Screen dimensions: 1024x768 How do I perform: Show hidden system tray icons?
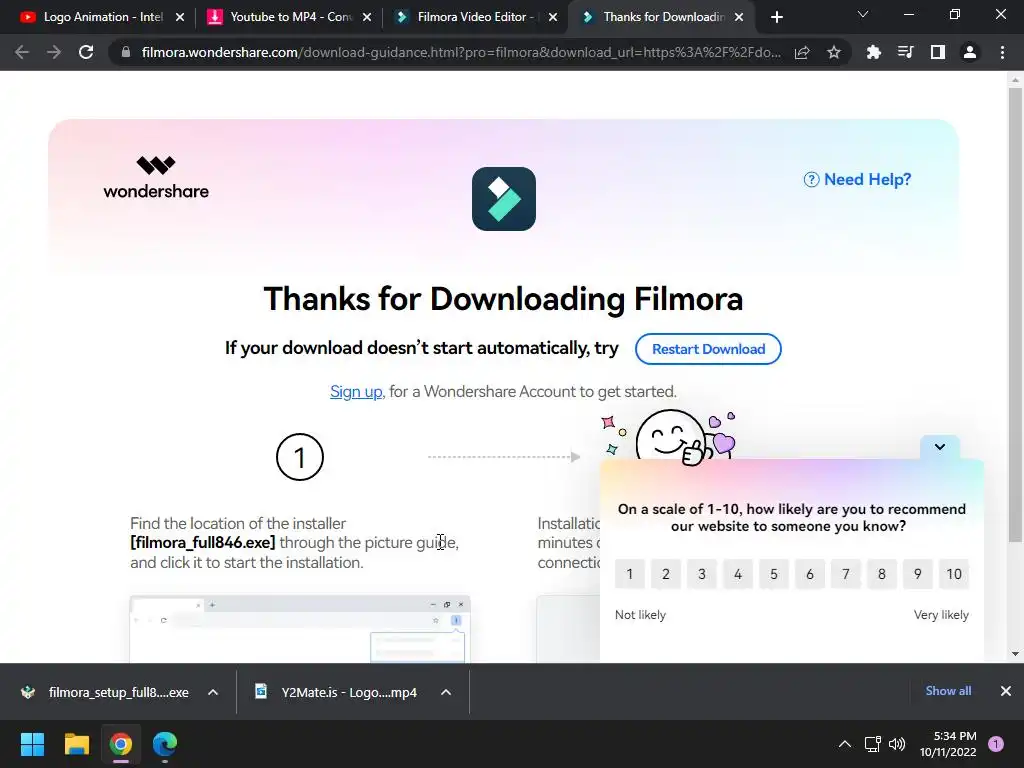(844, 744)
